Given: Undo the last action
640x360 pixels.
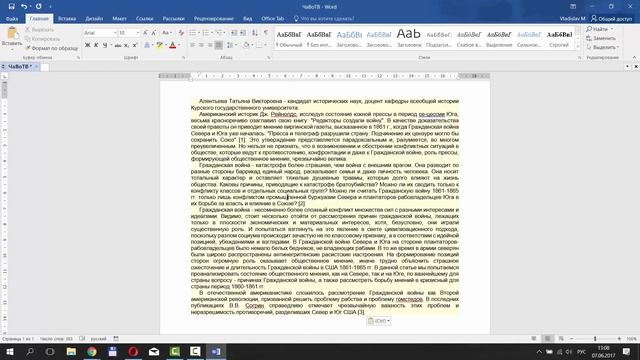Looking at the screenshot, I should pyautogui.click(x=24, y=6).
